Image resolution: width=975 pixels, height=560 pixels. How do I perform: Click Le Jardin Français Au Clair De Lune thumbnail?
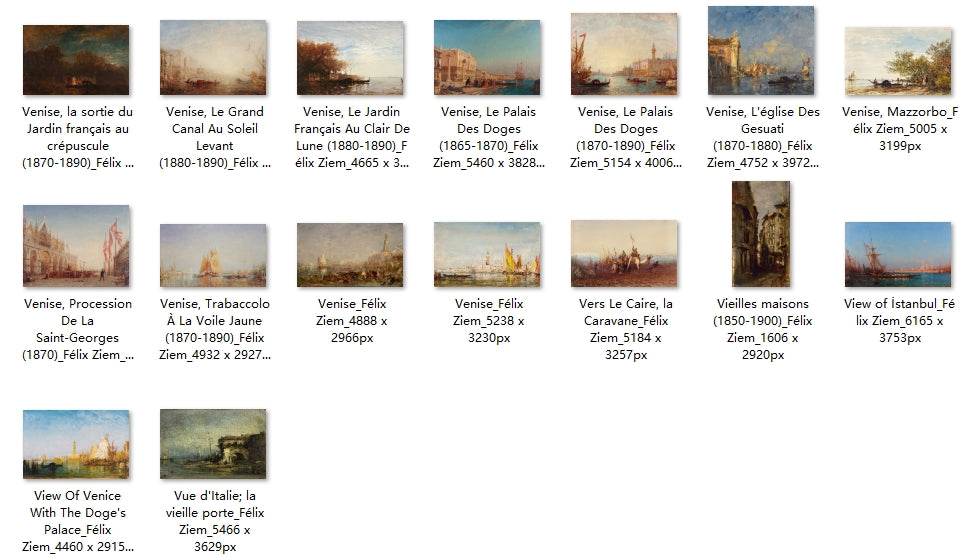tap(350, 58)
